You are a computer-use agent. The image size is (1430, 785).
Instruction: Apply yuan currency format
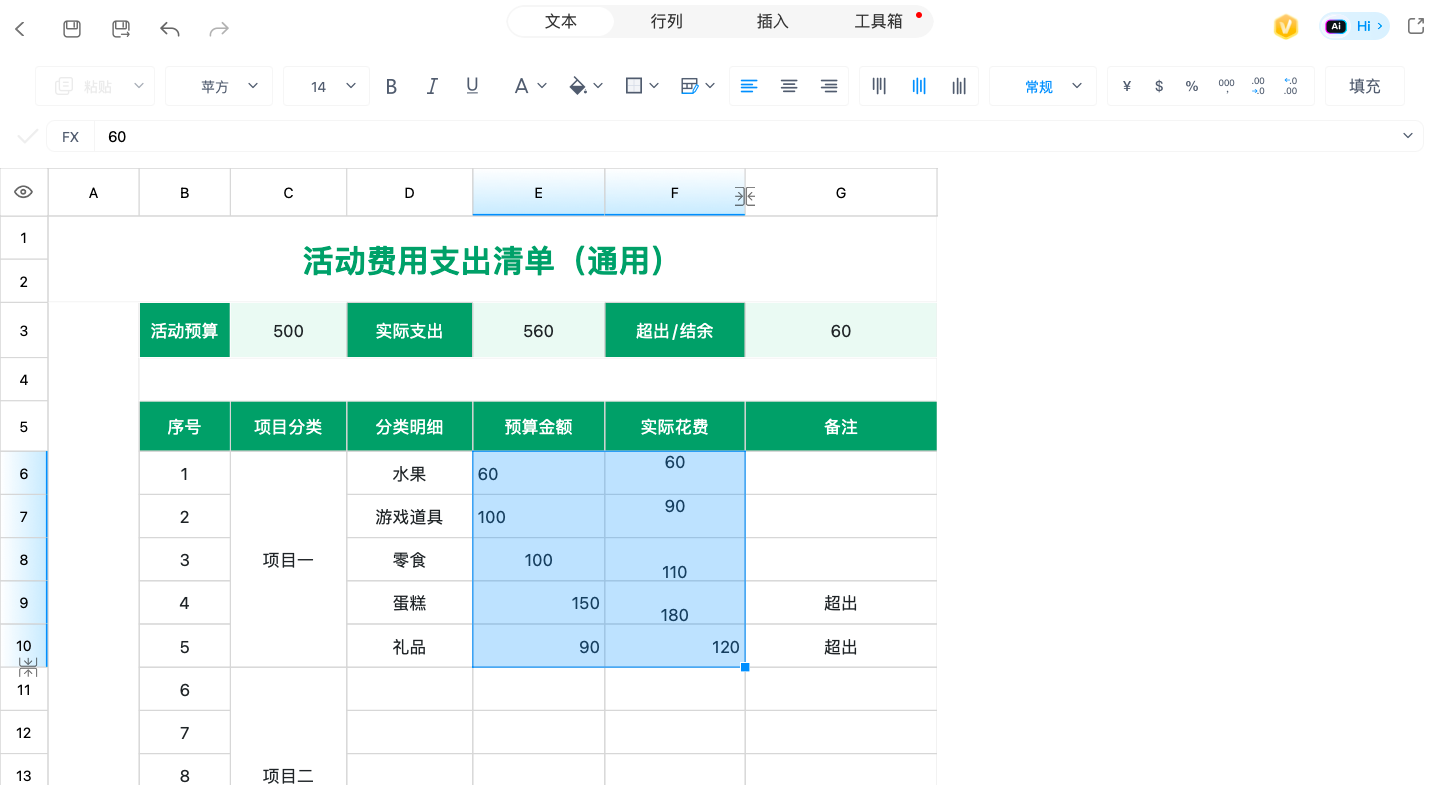pos(1127,87)
